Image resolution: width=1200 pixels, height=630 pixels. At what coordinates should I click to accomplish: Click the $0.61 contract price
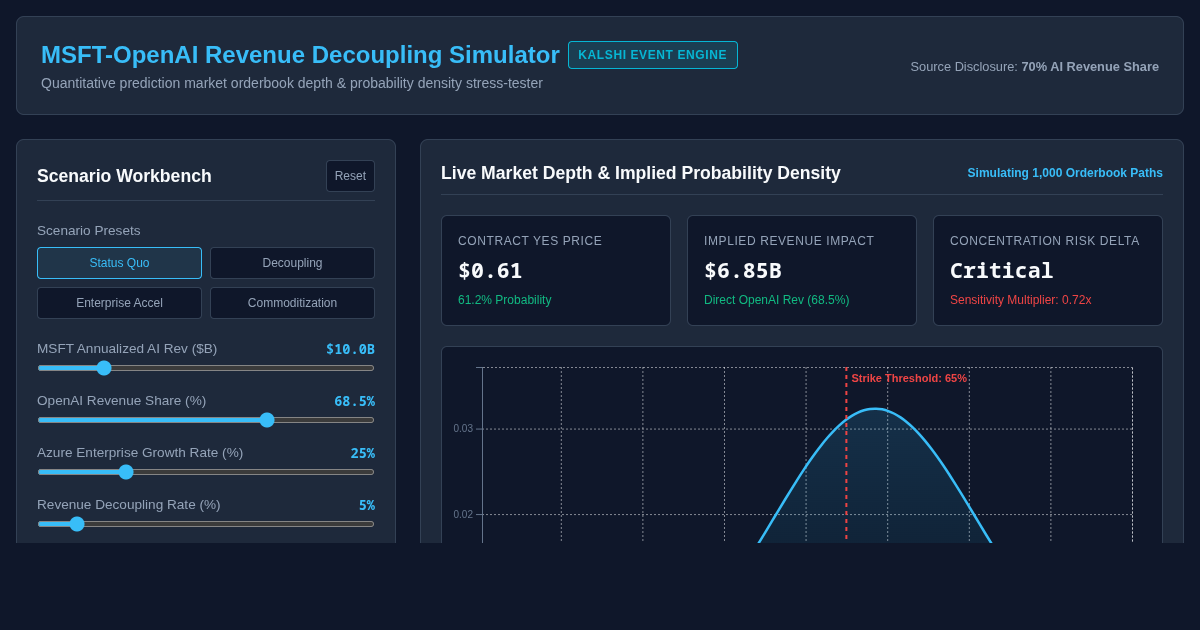(x=490, y=270)
